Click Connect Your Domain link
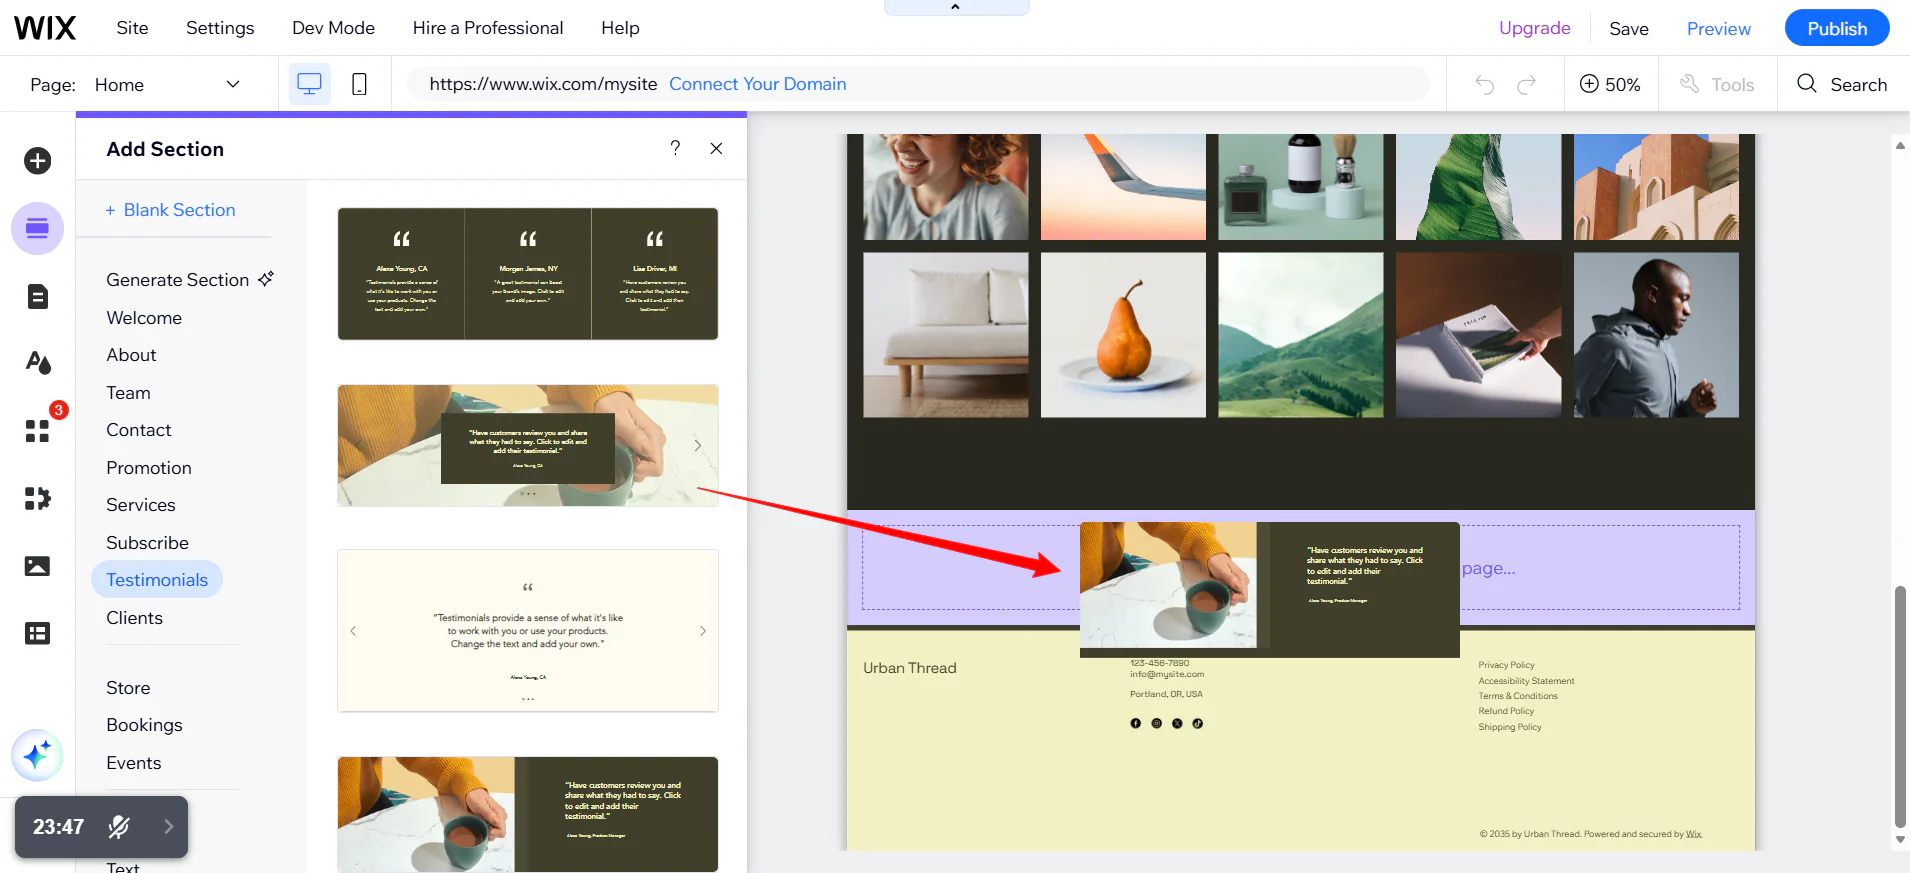1910x873 pixels. click(758, 84)
